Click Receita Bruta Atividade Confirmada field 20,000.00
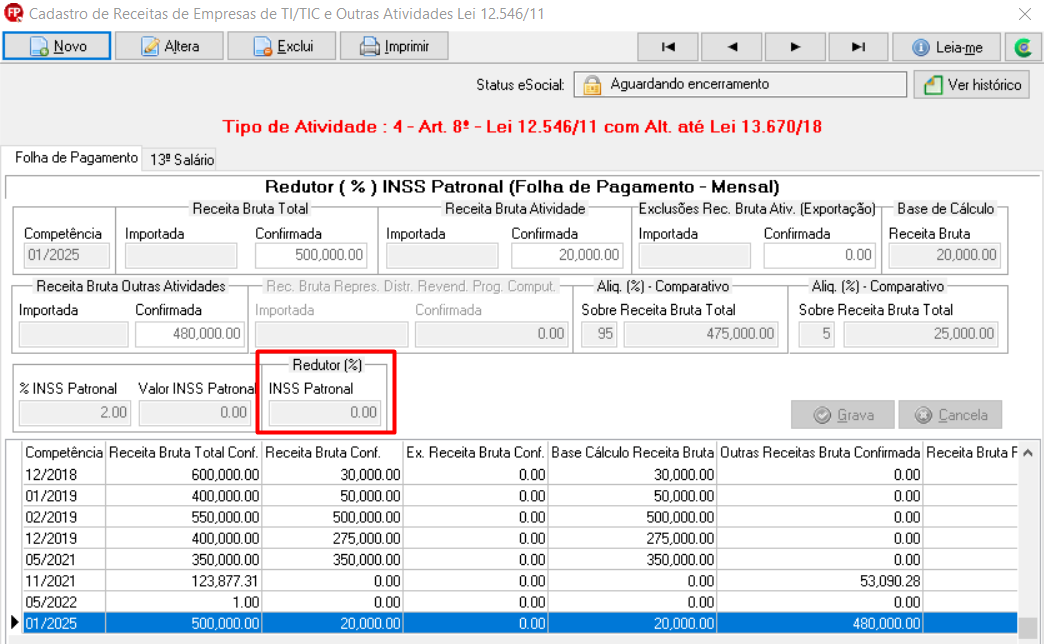The image size is (1044, 644). 566,255
